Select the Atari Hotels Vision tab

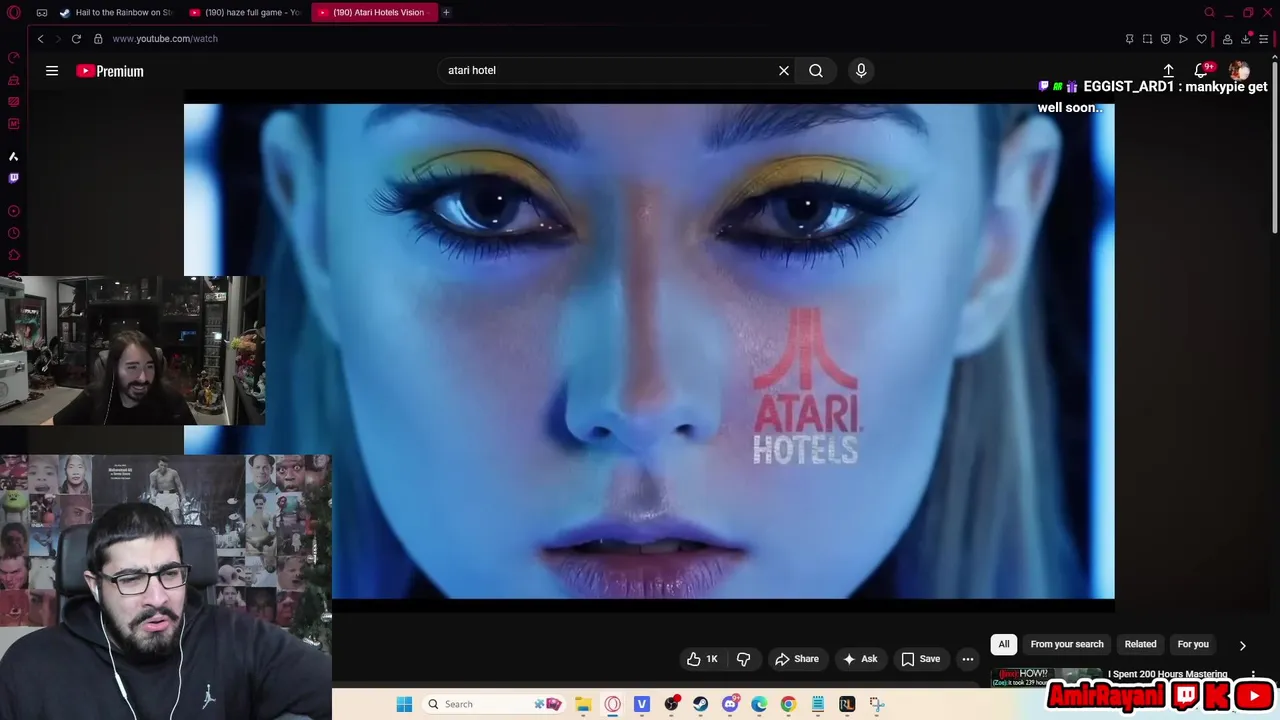(x=375, y=13)
